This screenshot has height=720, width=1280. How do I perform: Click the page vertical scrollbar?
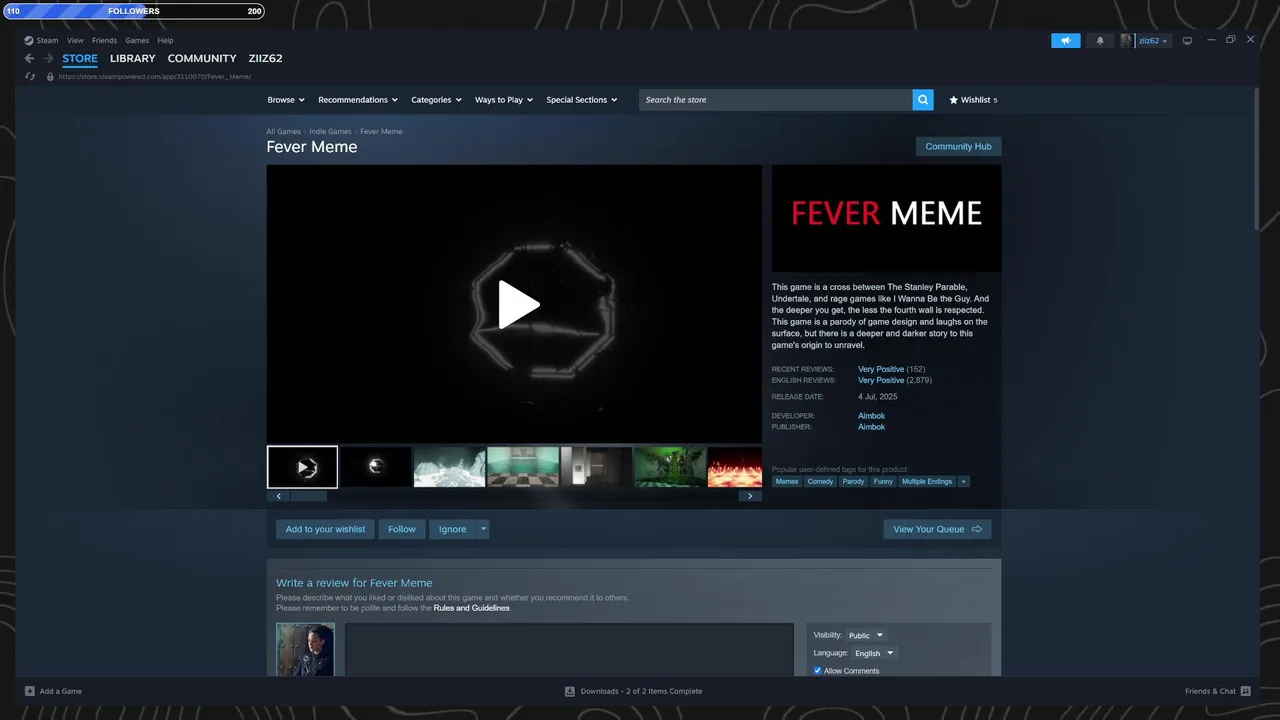1257,158
